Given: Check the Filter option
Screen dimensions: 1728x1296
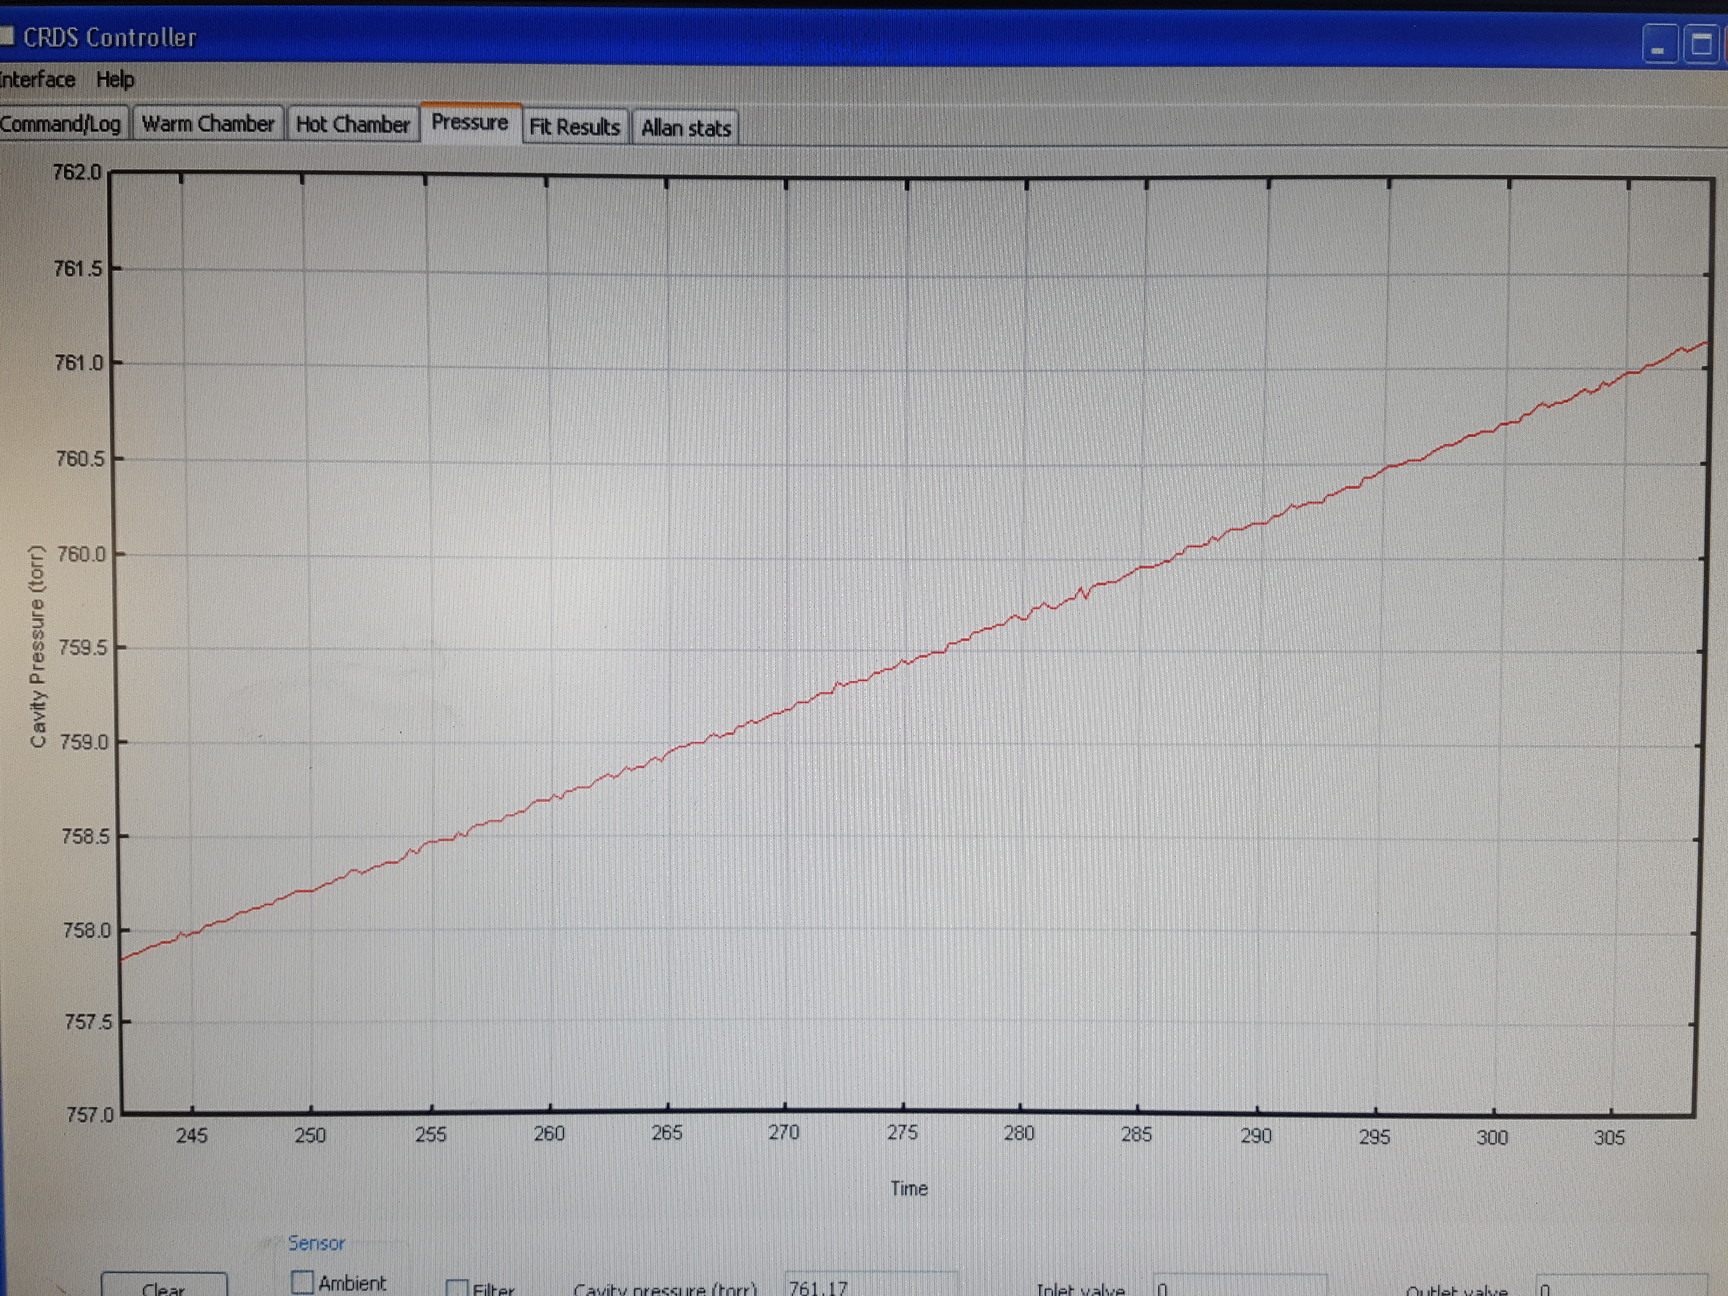Looking at the screenshot, I should pyautogui.click(x=459, y=1288).
